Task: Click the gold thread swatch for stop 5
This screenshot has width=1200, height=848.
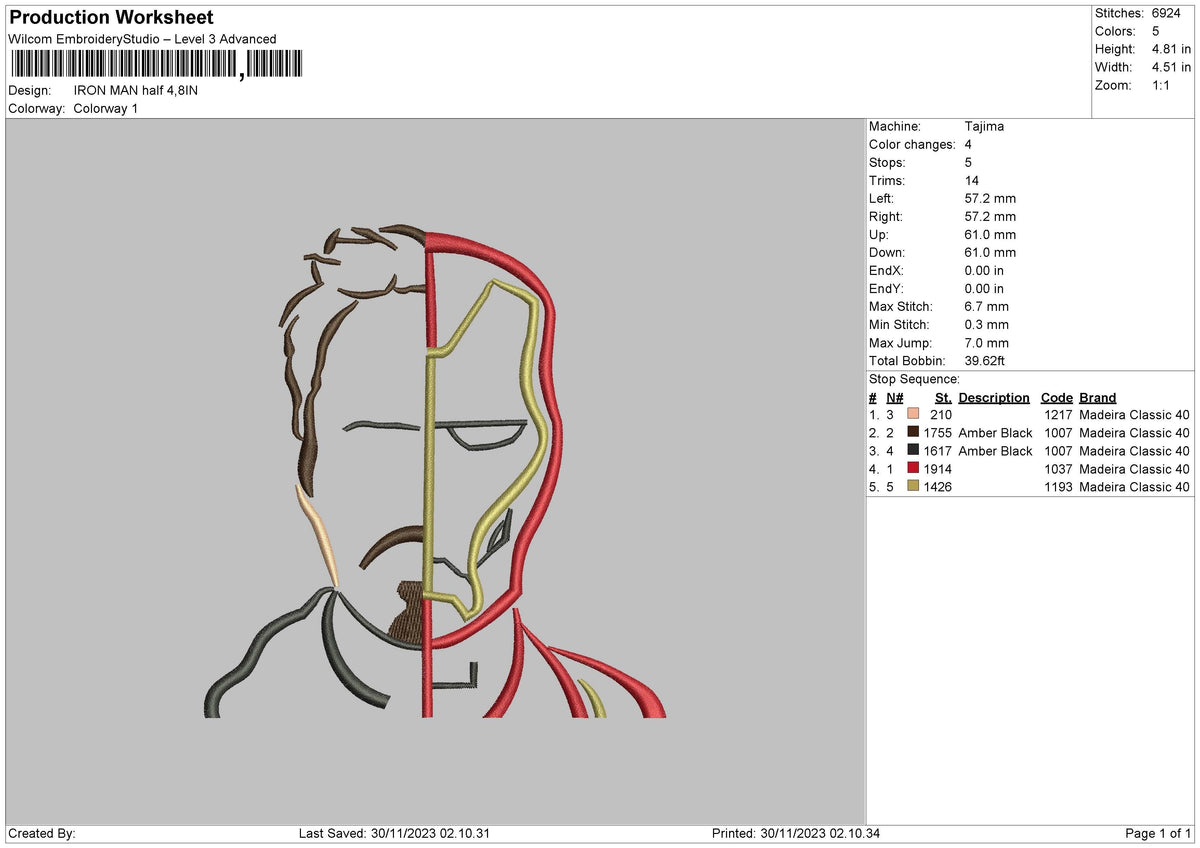Action: (913, 487)
